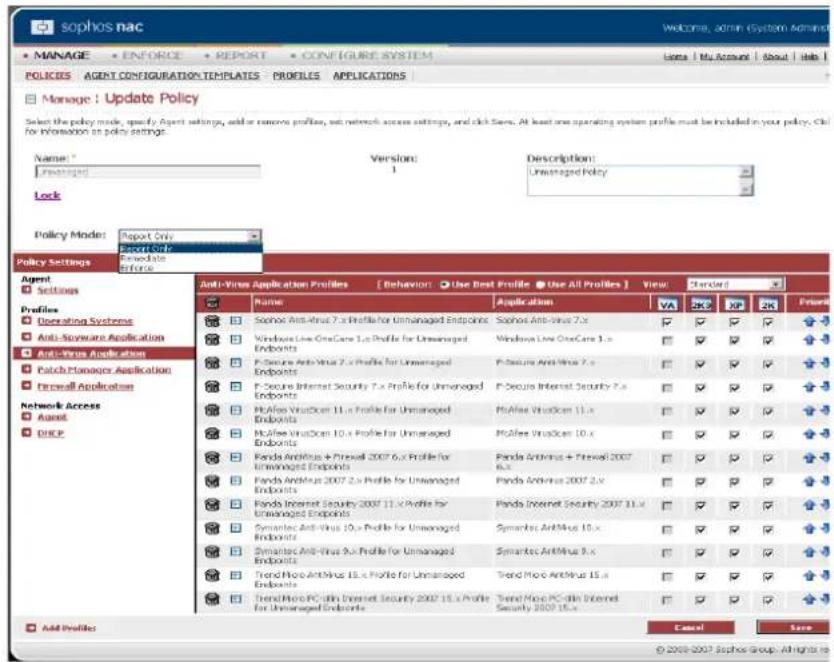Move Windows Live OneCare profile up in priority
Image resolution: width=834 pixels, height=662 pixels.
[809, 340]
